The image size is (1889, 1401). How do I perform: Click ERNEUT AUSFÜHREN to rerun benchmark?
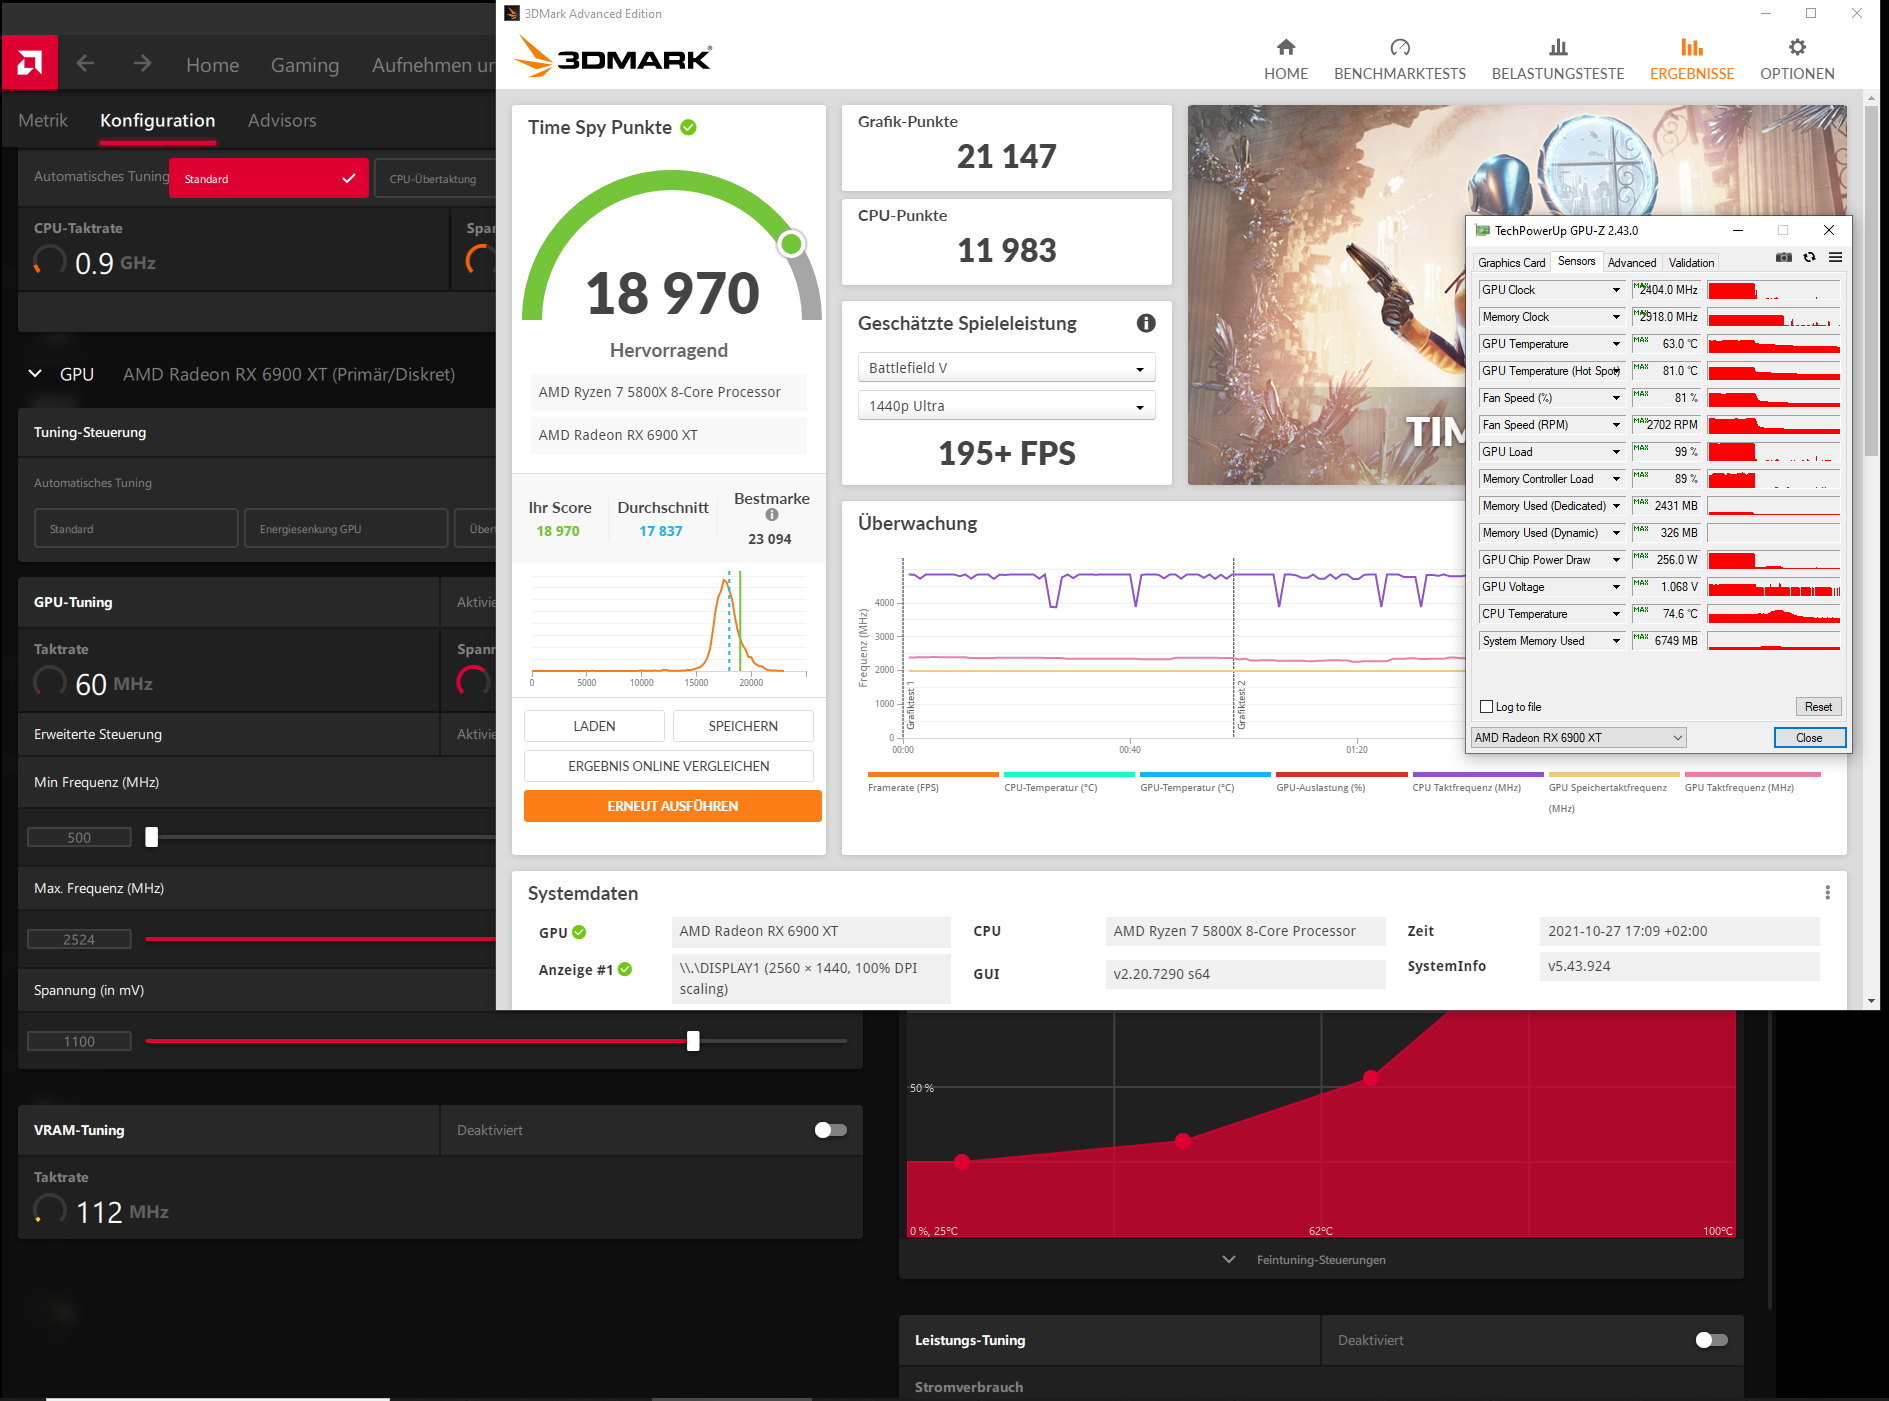tap(672, 806)
